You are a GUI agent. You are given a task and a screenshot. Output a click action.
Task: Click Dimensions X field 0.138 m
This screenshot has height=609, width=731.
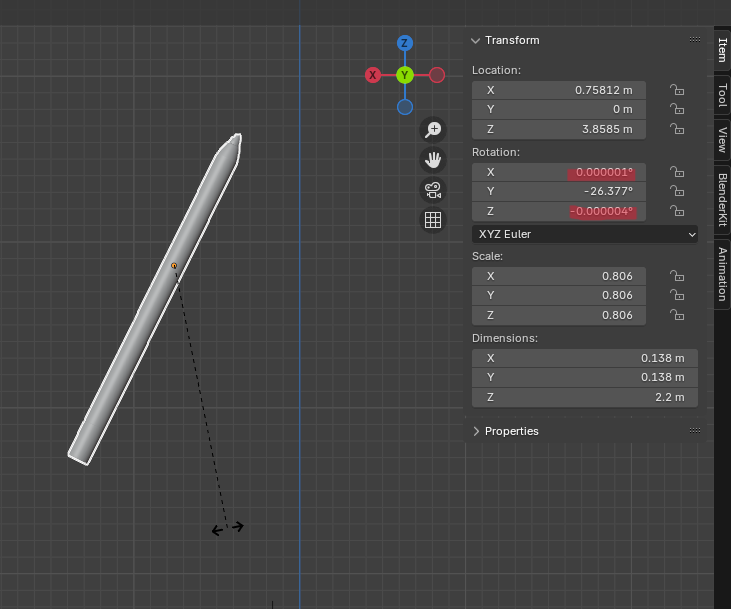(585, 358)
